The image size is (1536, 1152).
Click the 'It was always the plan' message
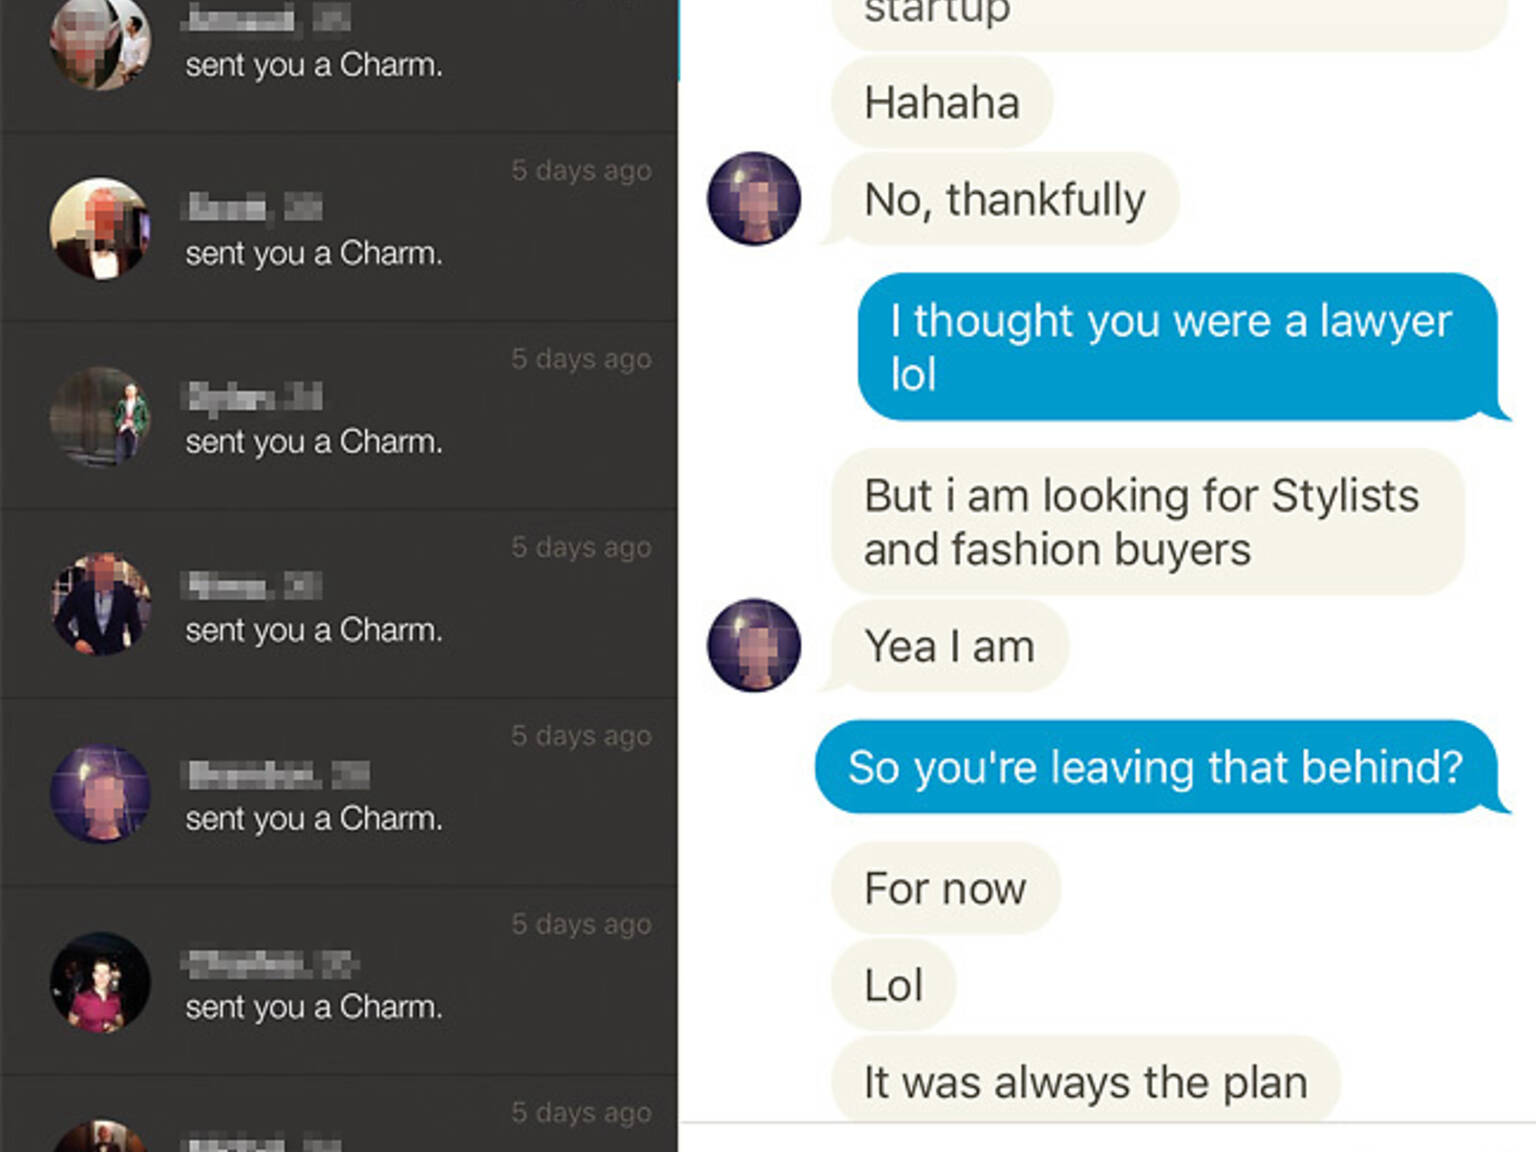pyautogui.click(x=1083, y=1081)
